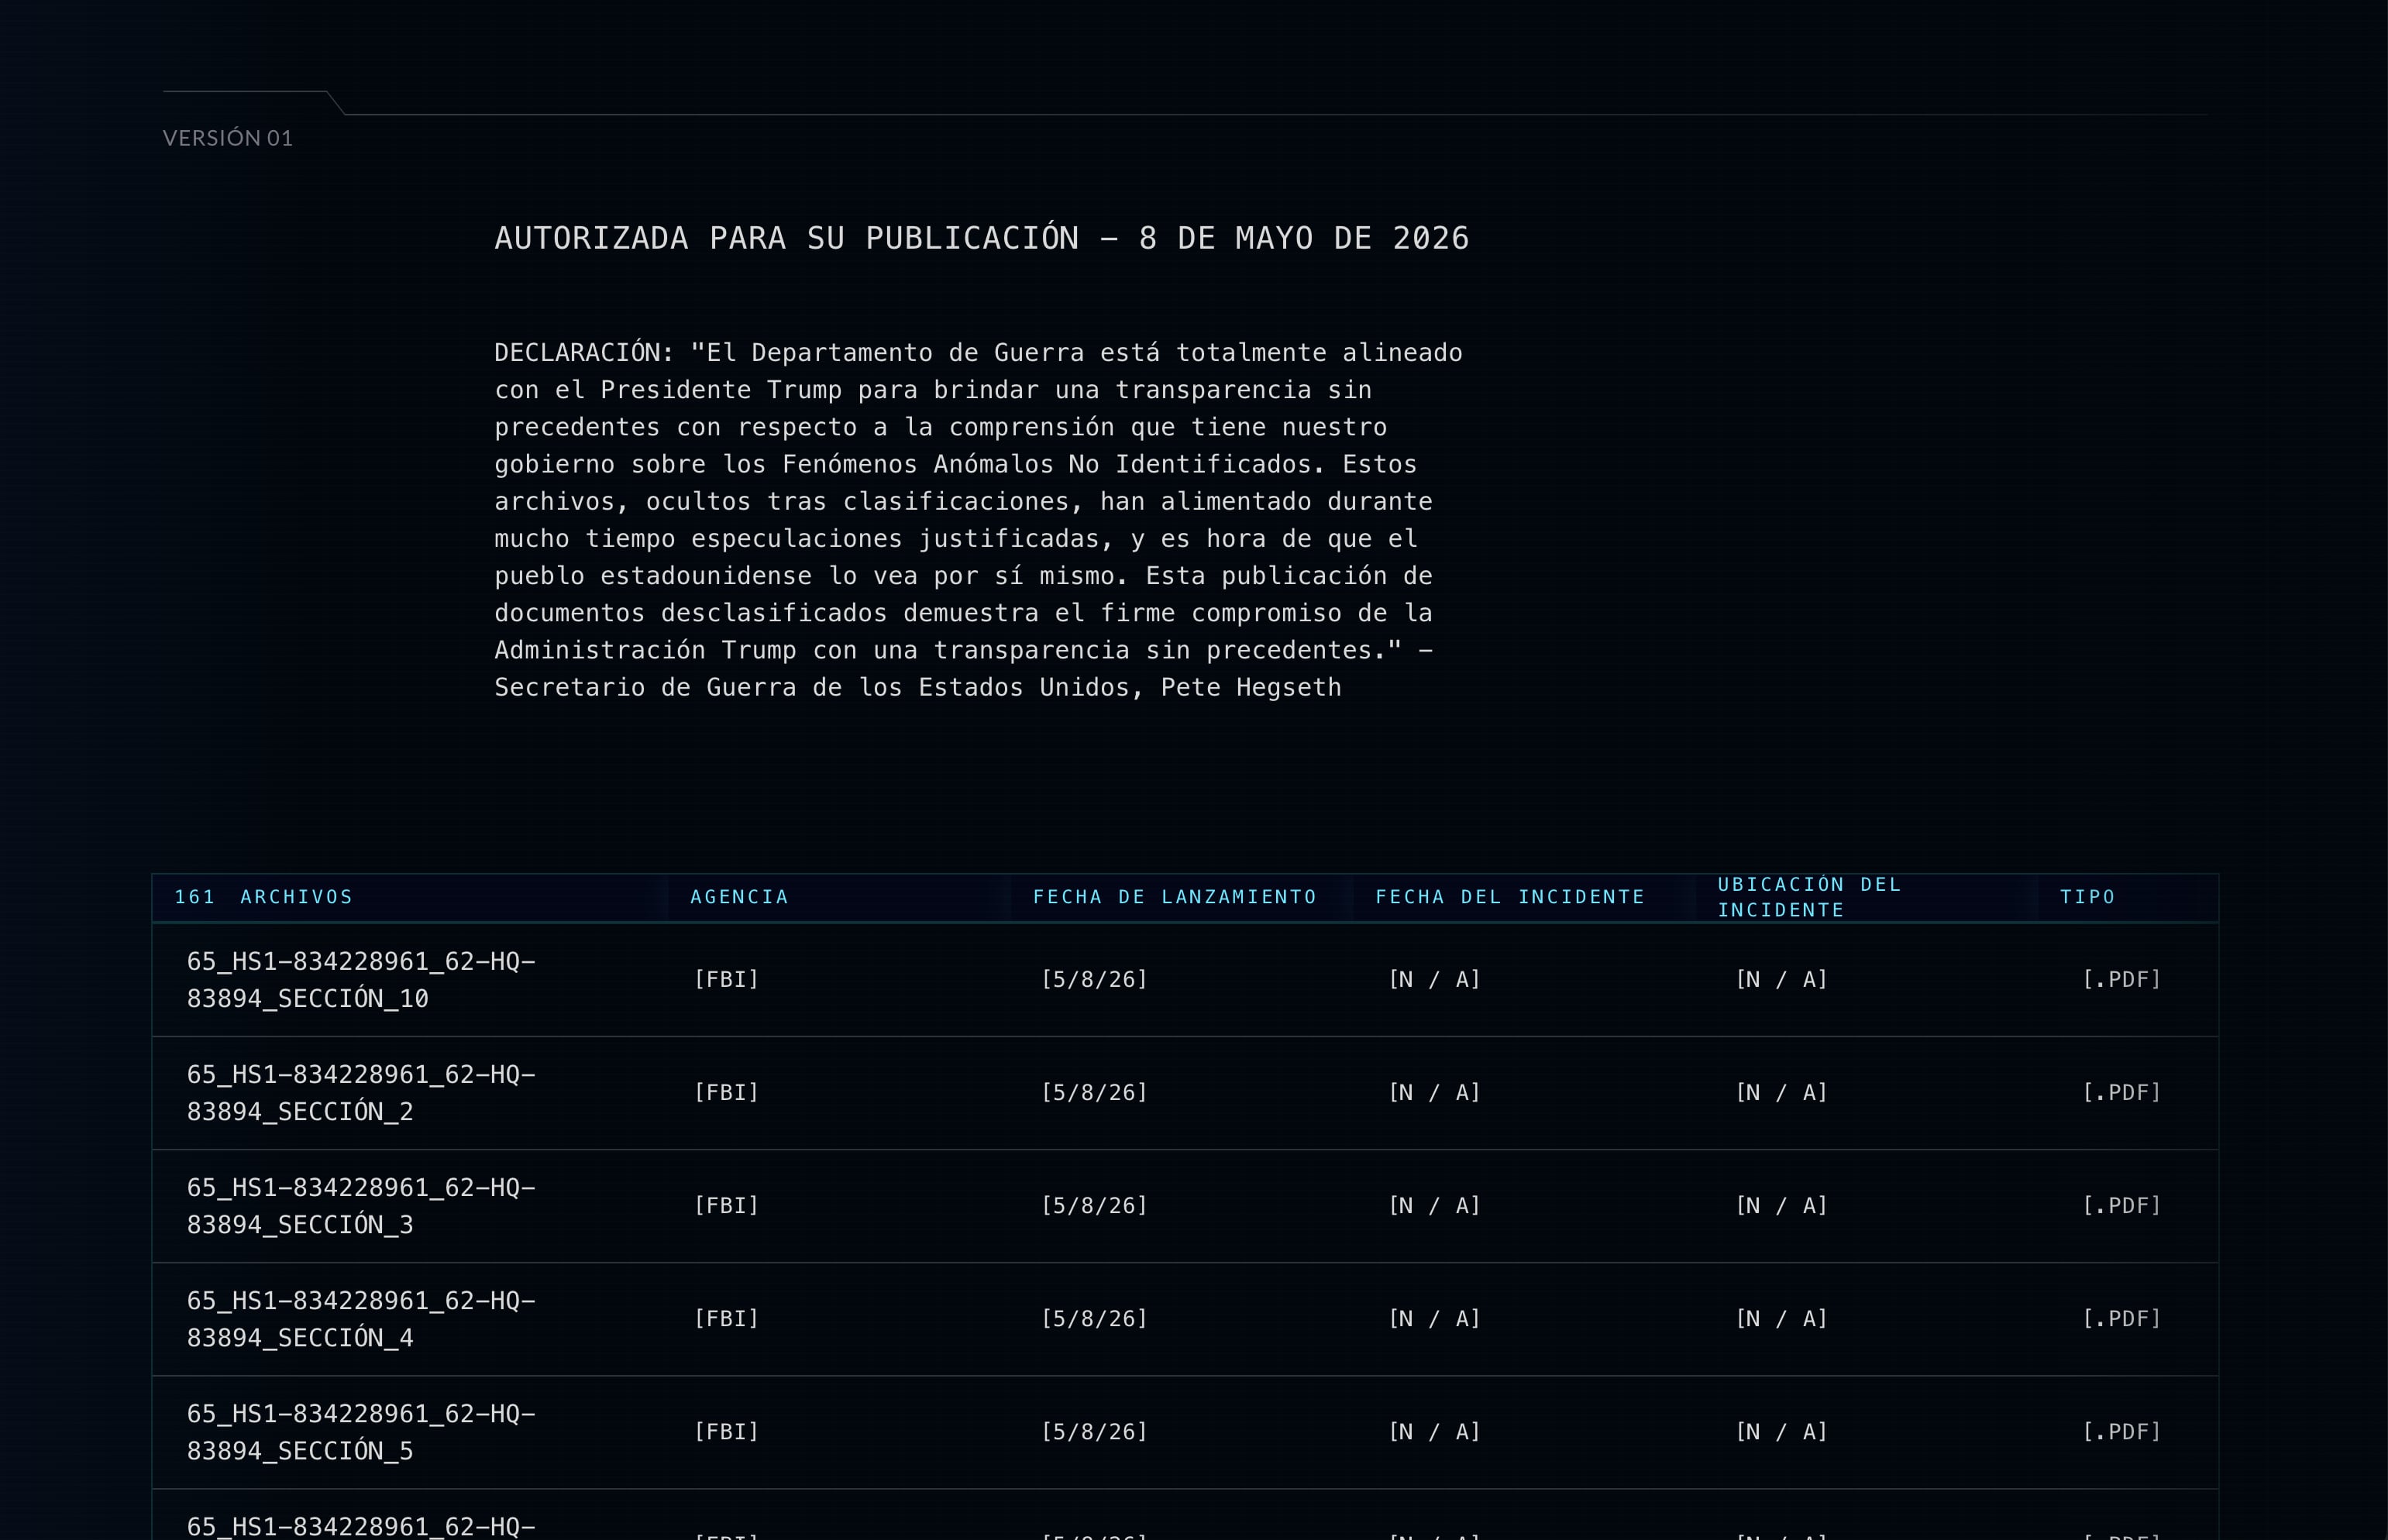The image size is (2388, 1540).
Task: Click release date '[5/8/26]' in SECCIÓN_5 row
Action: pyautogui.click(x=1095, y=1431)
